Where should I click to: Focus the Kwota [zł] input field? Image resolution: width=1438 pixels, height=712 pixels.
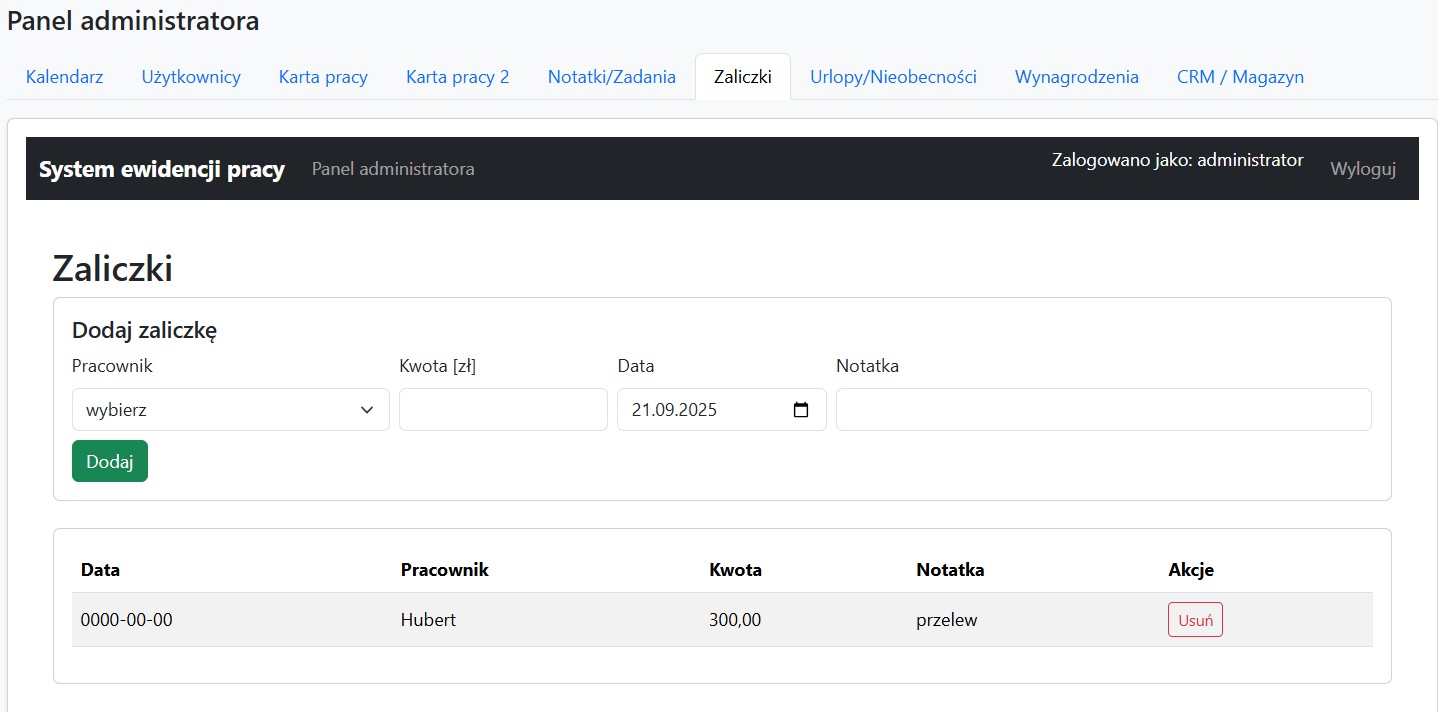503,410
